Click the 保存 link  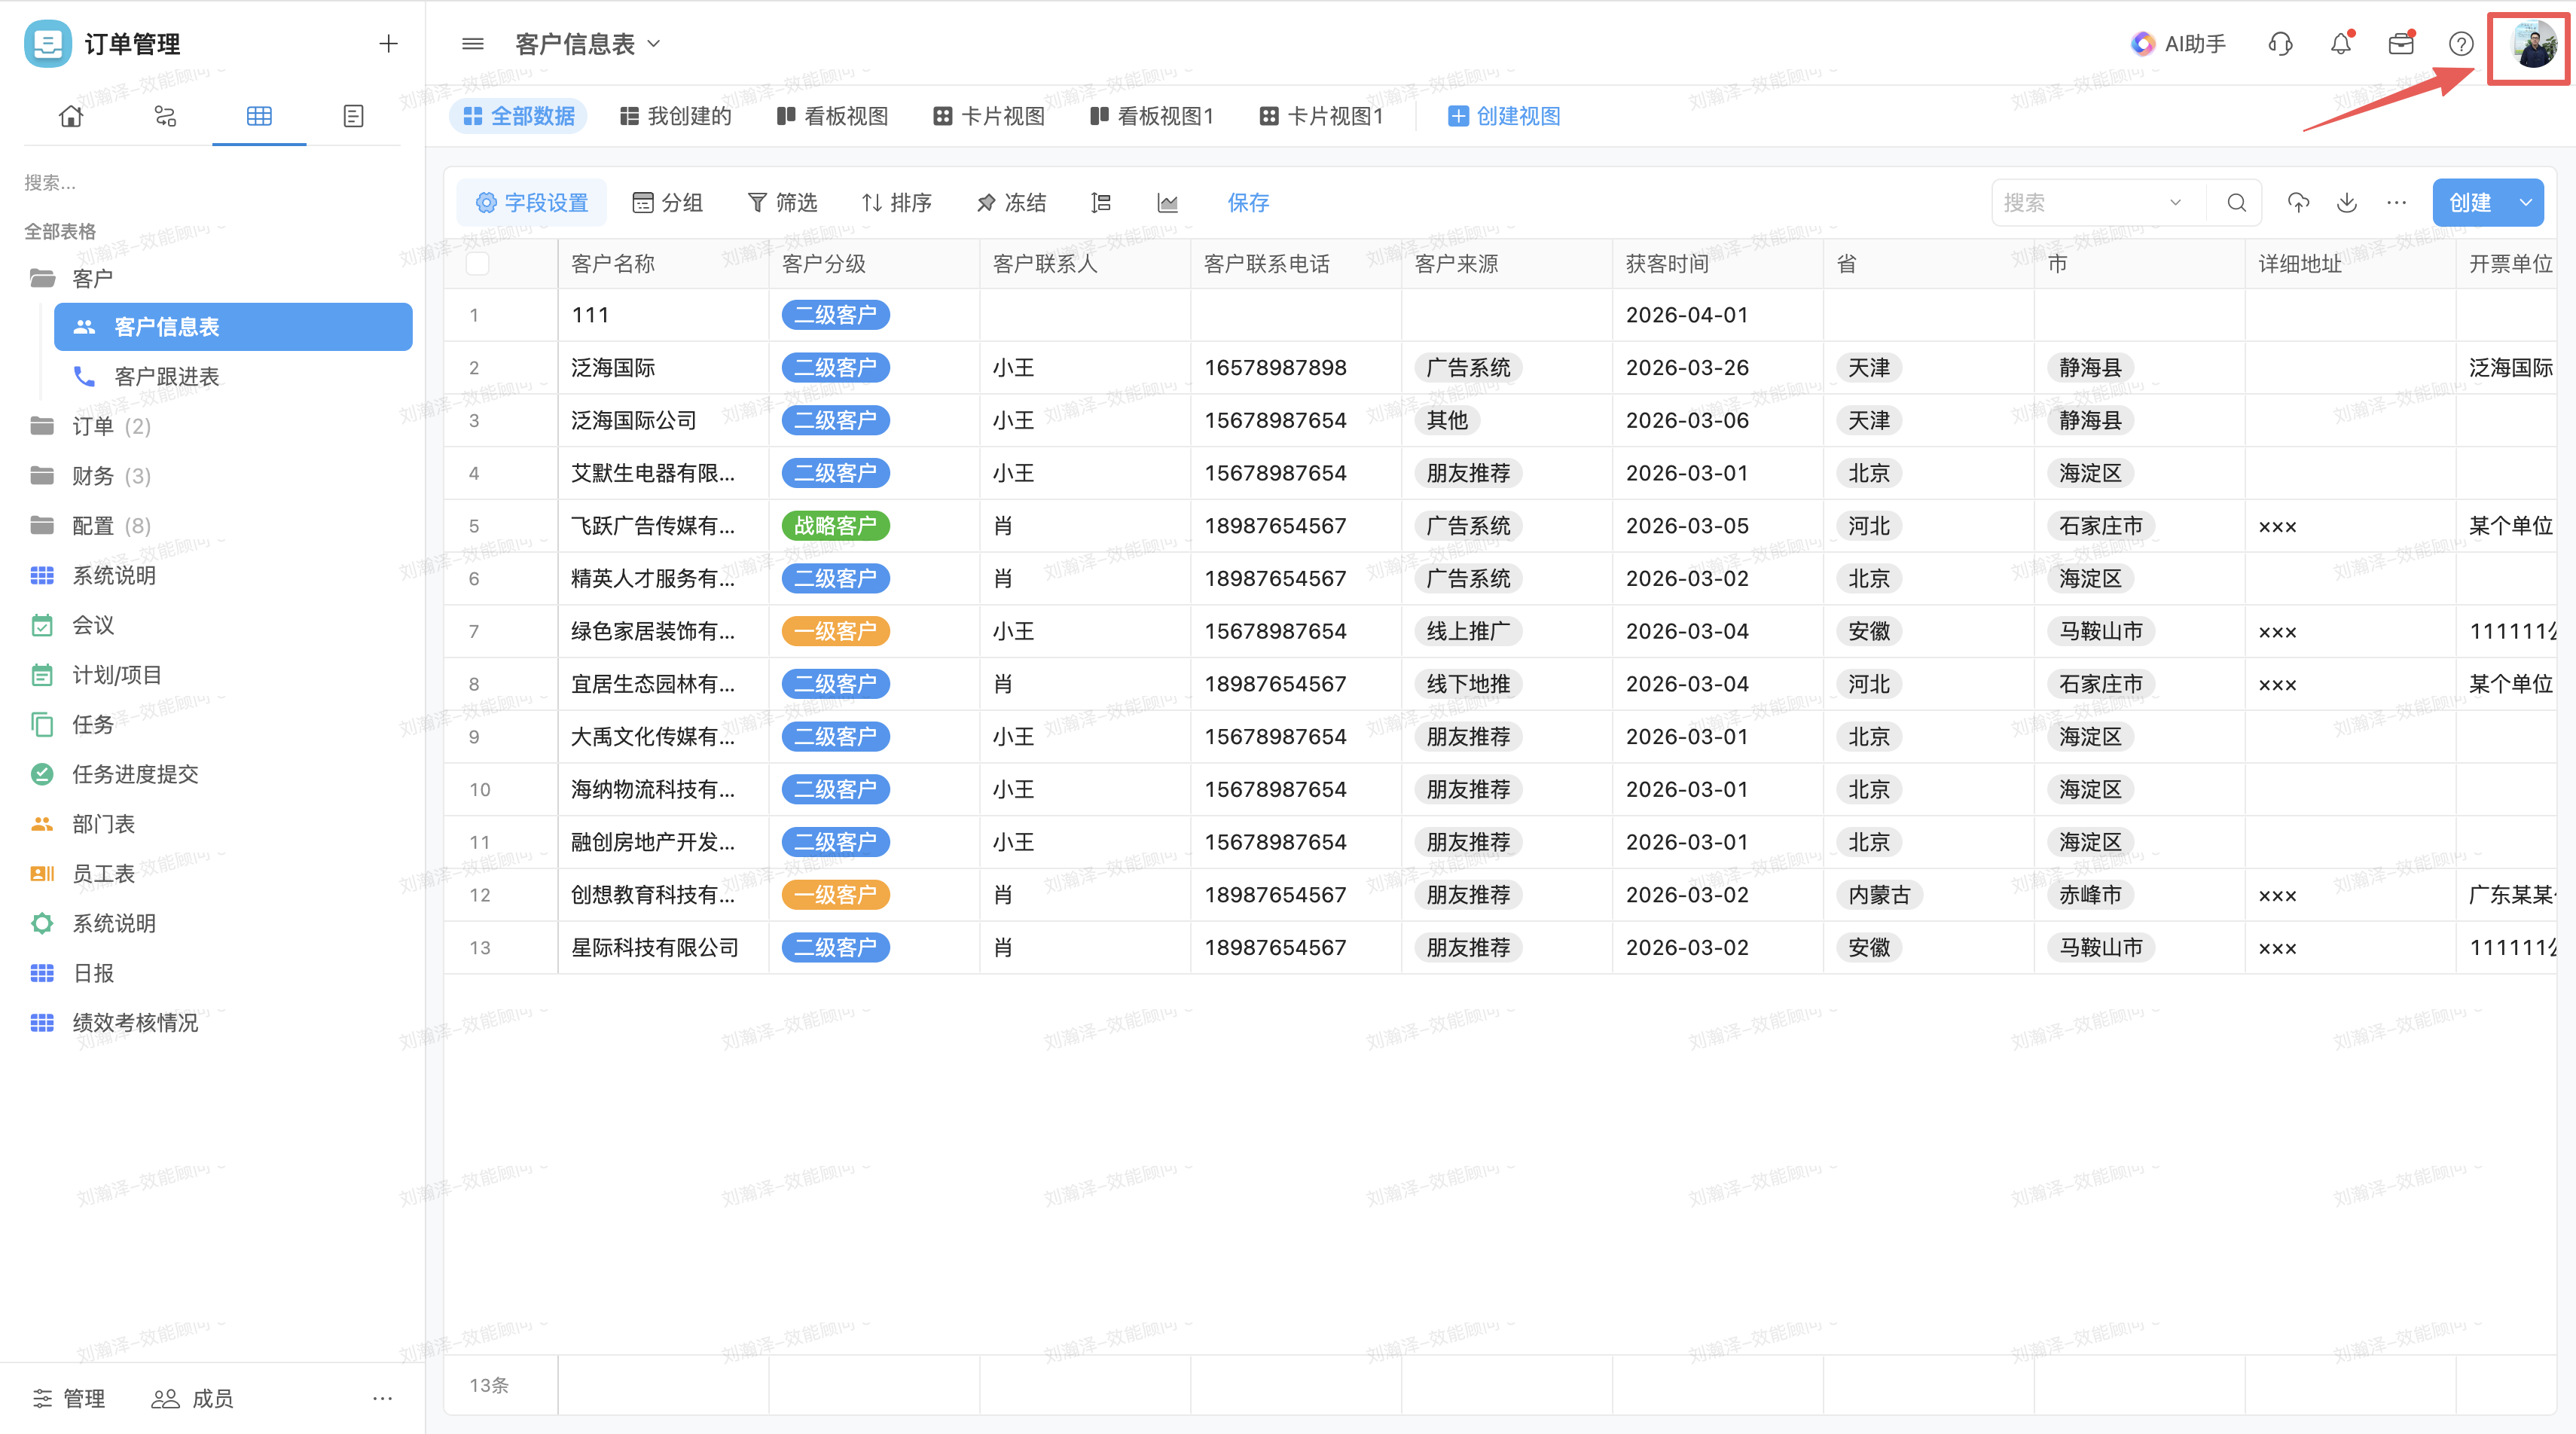[1247, 203]
